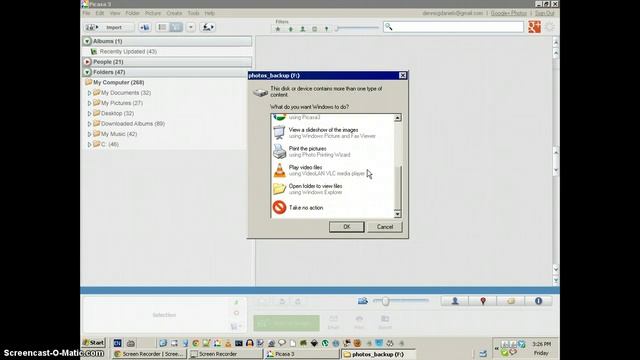The width and height of the screenshot is (640, 360).
Task: Switch to Picasa 3 taskbar button
Action: pos(301,354)
